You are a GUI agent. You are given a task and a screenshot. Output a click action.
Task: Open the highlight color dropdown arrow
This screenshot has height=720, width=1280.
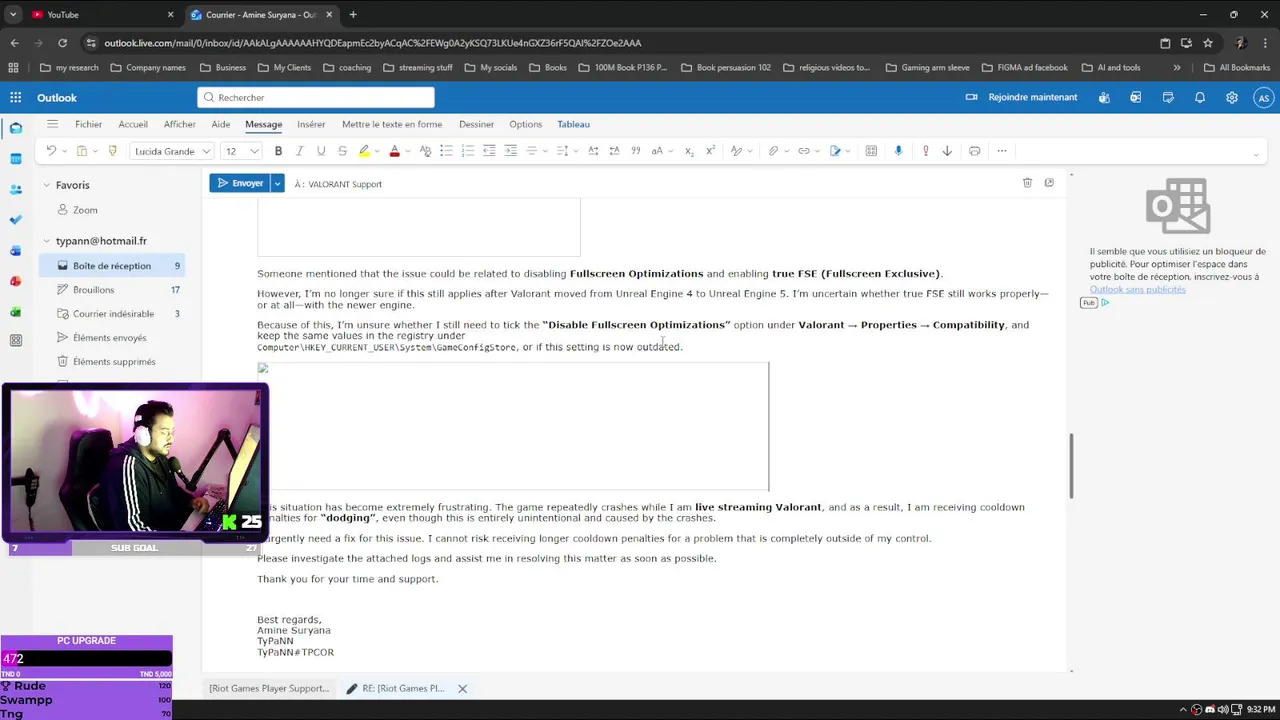(378, 151)
